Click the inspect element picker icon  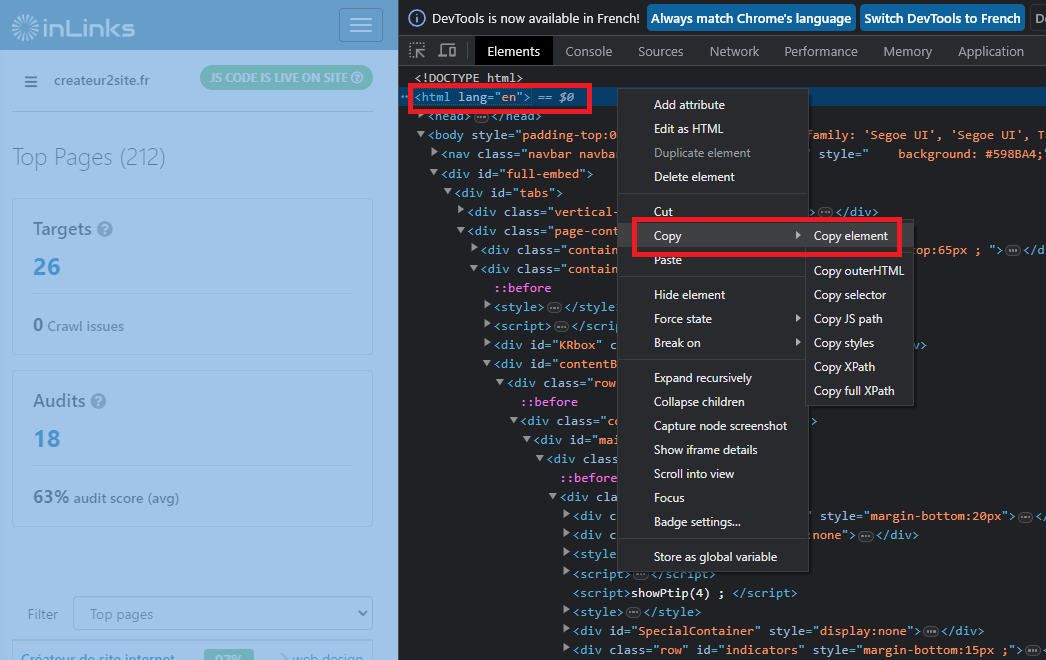click(x=418, y=51)
